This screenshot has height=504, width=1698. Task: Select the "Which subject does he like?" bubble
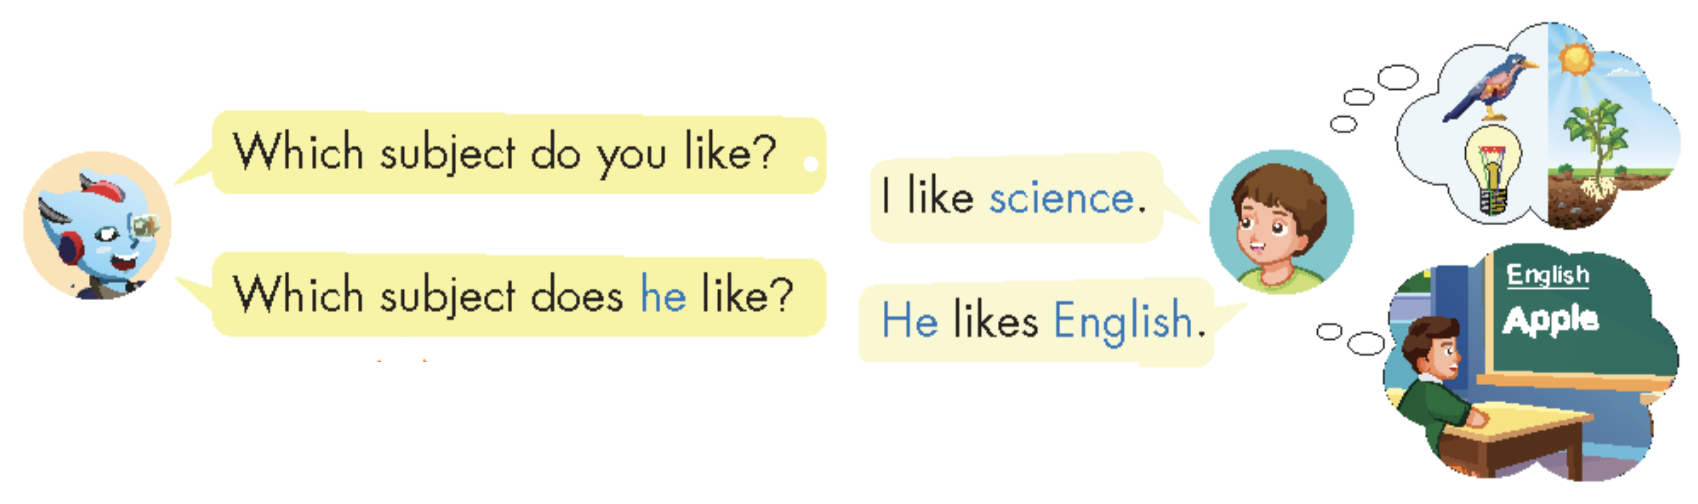click(518, 295)
